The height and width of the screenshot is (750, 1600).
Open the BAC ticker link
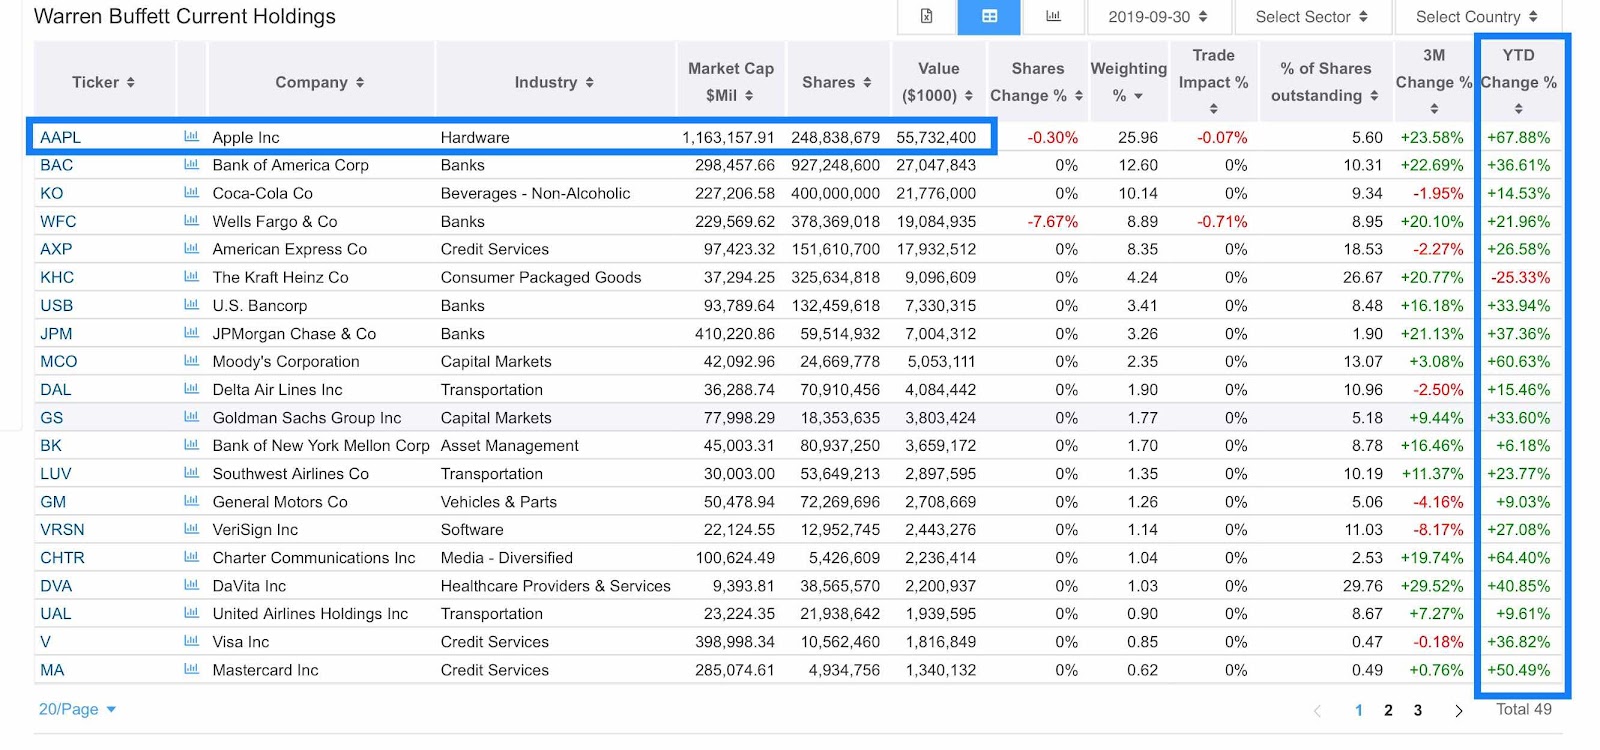coord(56,165)
